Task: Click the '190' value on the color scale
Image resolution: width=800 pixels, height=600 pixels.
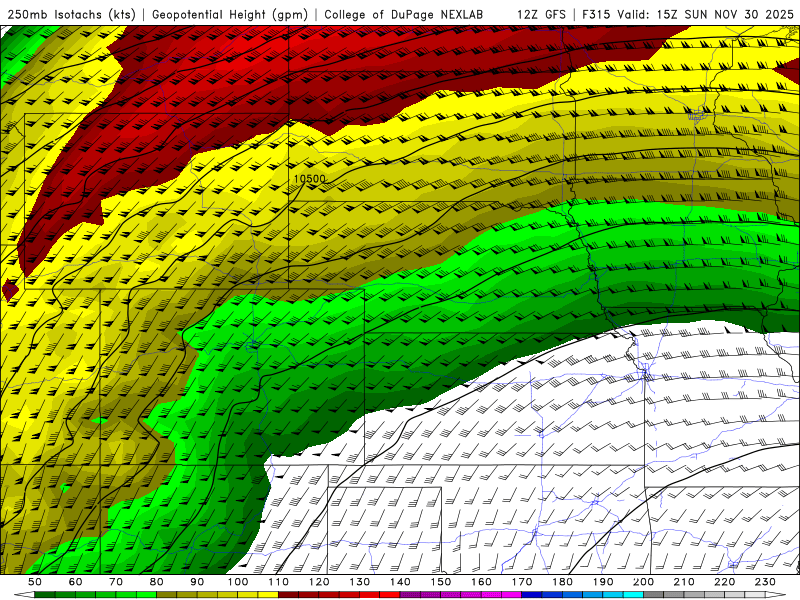Action: [604, 582]
